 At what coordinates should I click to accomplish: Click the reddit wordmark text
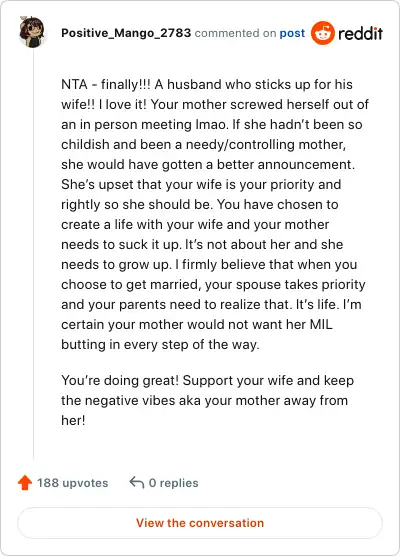[x=361, y=34]
